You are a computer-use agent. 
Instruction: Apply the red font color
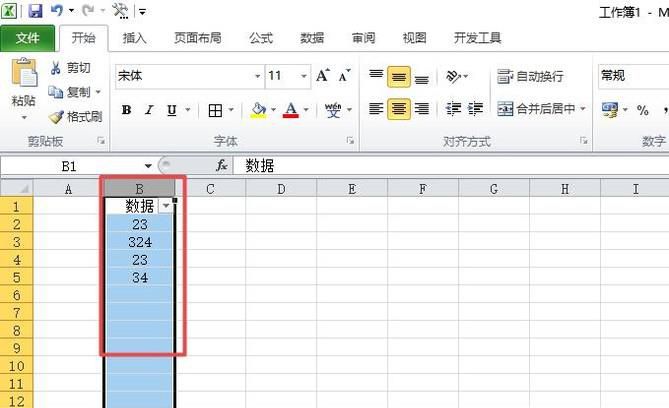(x=291, y=110)
